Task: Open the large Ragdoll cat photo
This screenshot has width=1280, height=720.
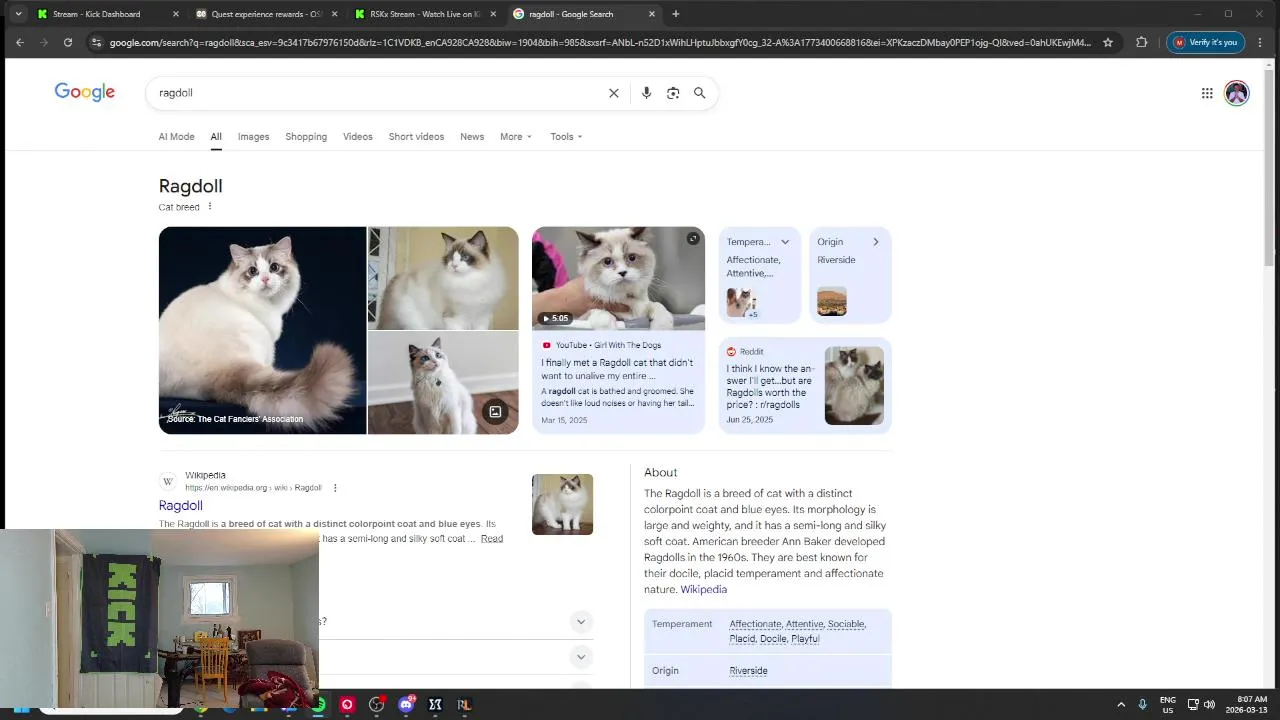Action: click(262, 330)
